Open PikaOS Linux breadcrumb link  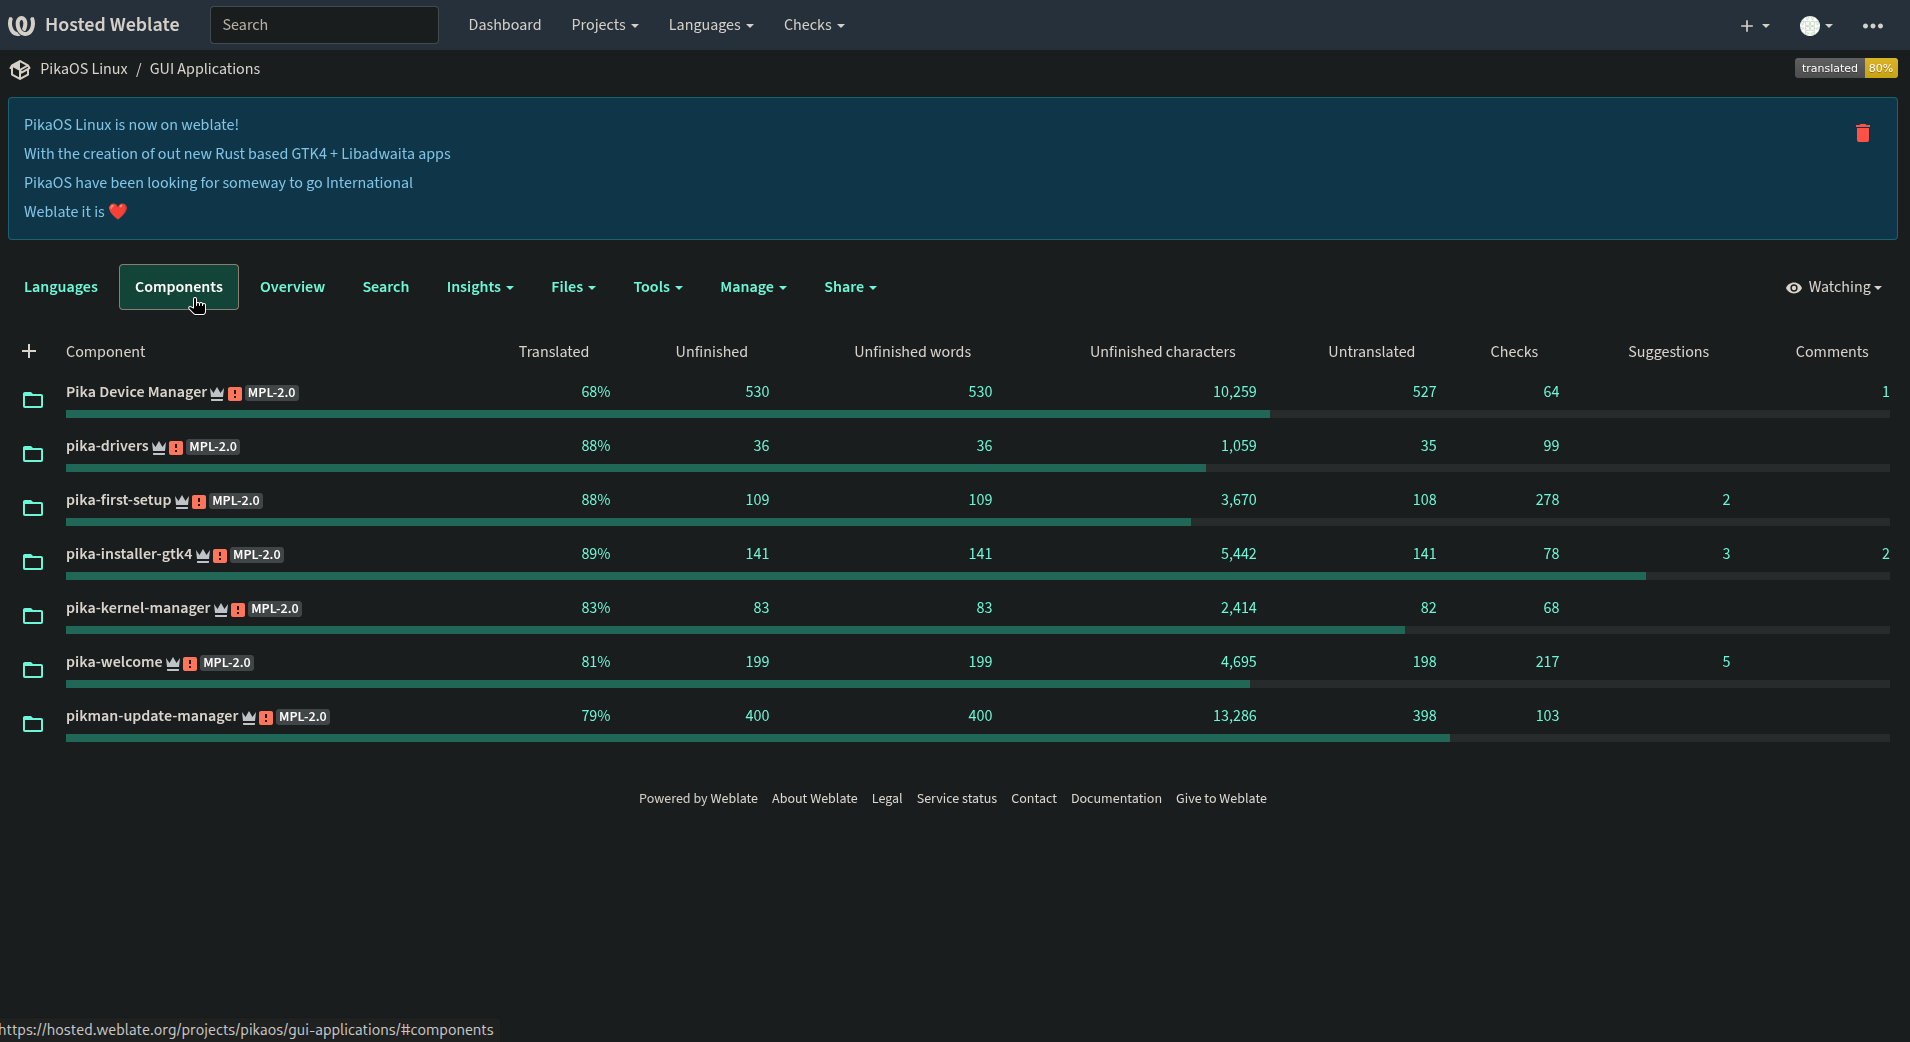pos(84,69)
